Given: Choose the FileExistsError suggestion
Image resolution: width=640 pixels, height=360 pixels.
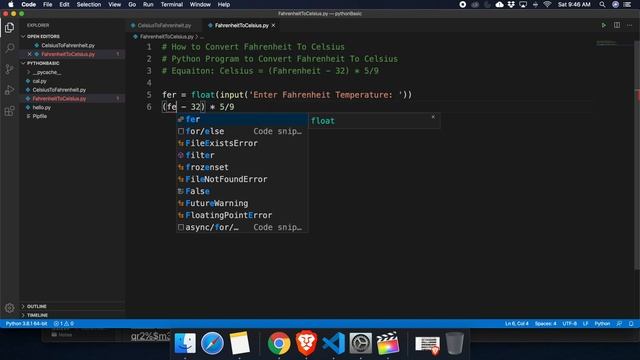Looking at the screenshot, I should pyautogui.click(x=242, y=143).
